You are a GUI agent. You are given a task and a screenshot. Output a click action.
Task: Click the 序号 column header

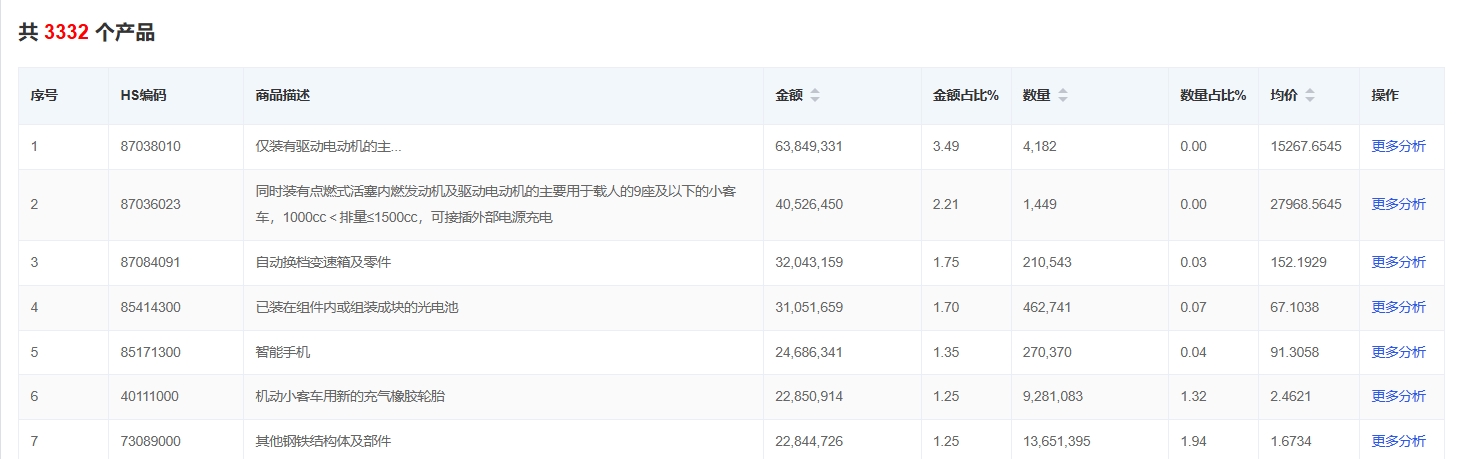click(x=44, y=96)
